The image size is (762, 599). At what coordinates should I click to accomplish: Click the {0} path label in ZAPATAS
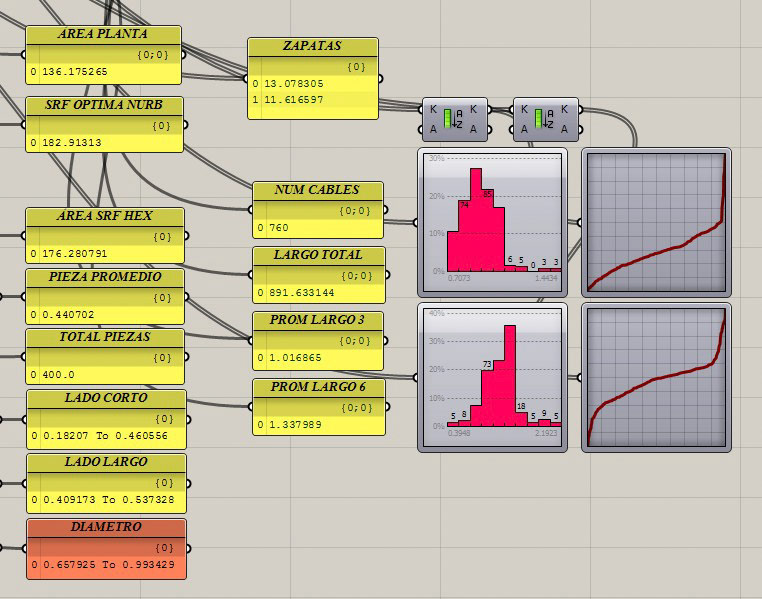(356, 67)
